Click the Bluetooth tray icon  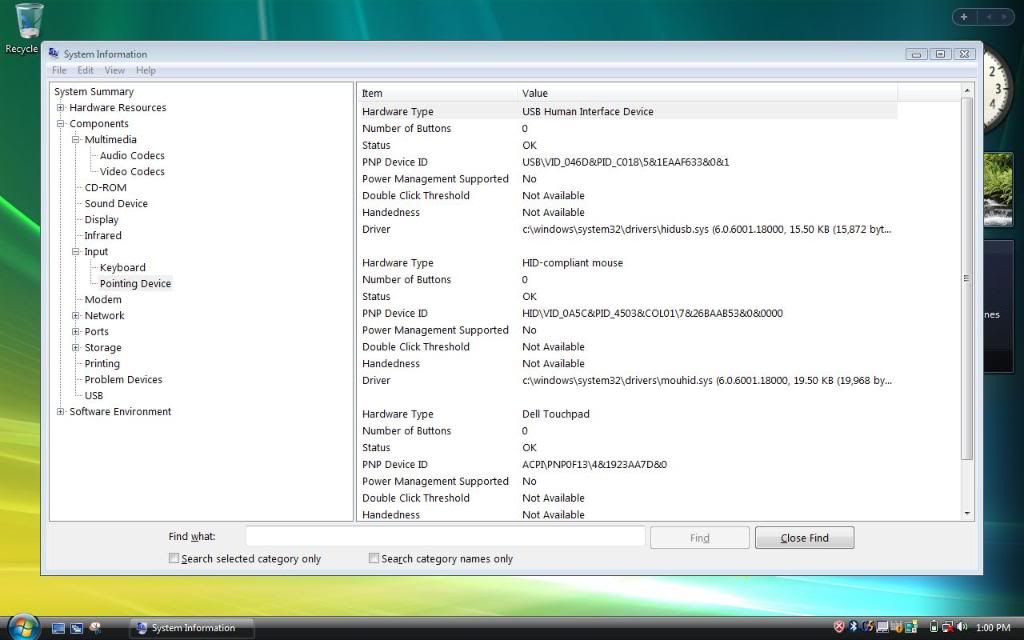[x=853, y=627]
